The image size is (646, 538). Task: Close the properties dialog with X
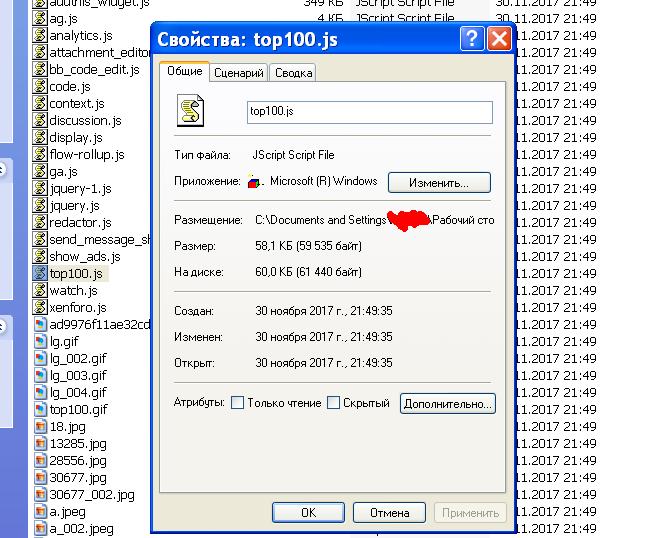(x=499, y=39)
